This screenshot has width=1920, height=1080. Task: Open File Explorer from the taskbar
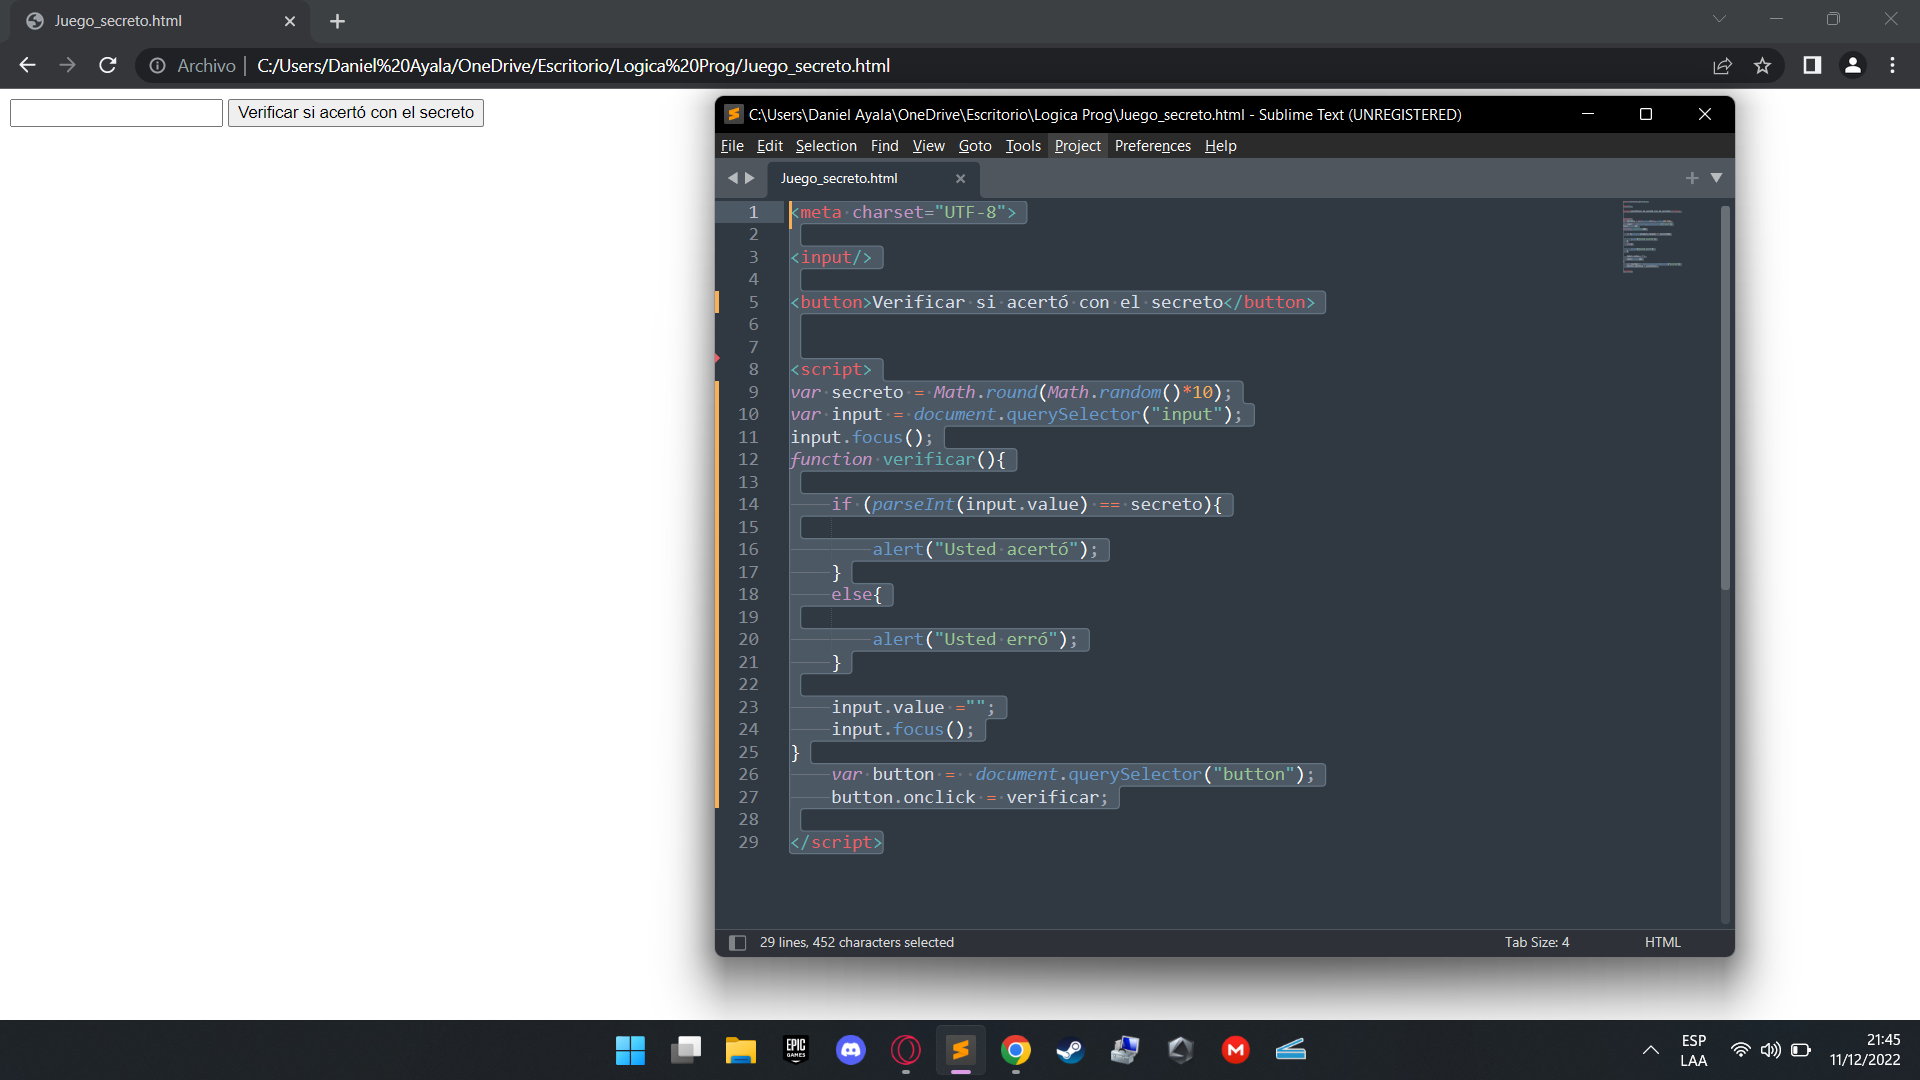coord(740,1050)
